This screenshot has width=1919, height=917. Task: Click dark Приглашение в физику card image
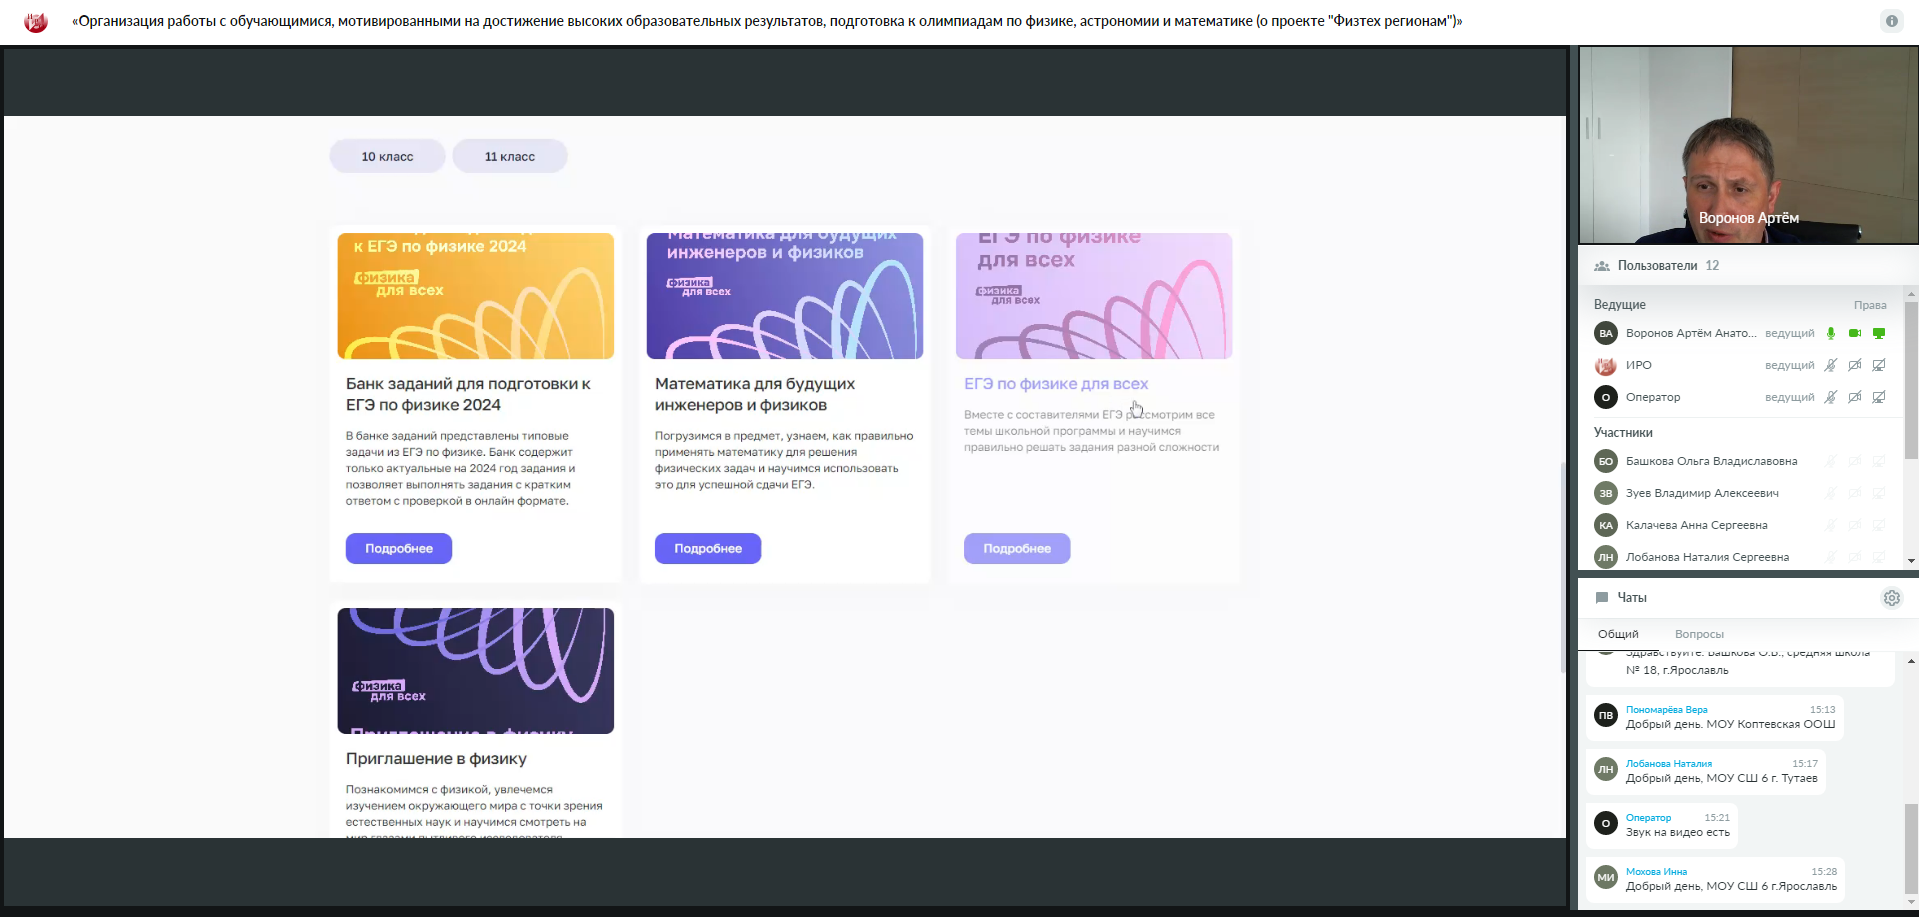click(476, 671)
